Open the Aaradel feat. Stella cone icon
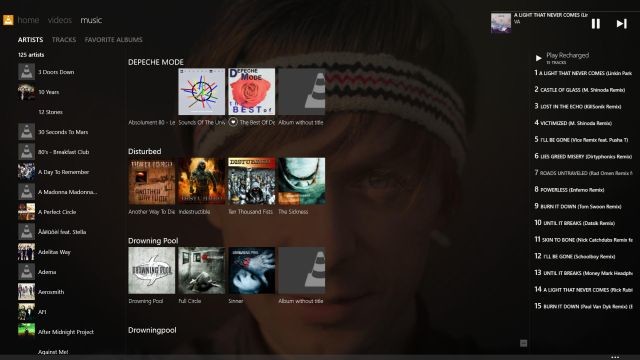 (x=26, y=232)
